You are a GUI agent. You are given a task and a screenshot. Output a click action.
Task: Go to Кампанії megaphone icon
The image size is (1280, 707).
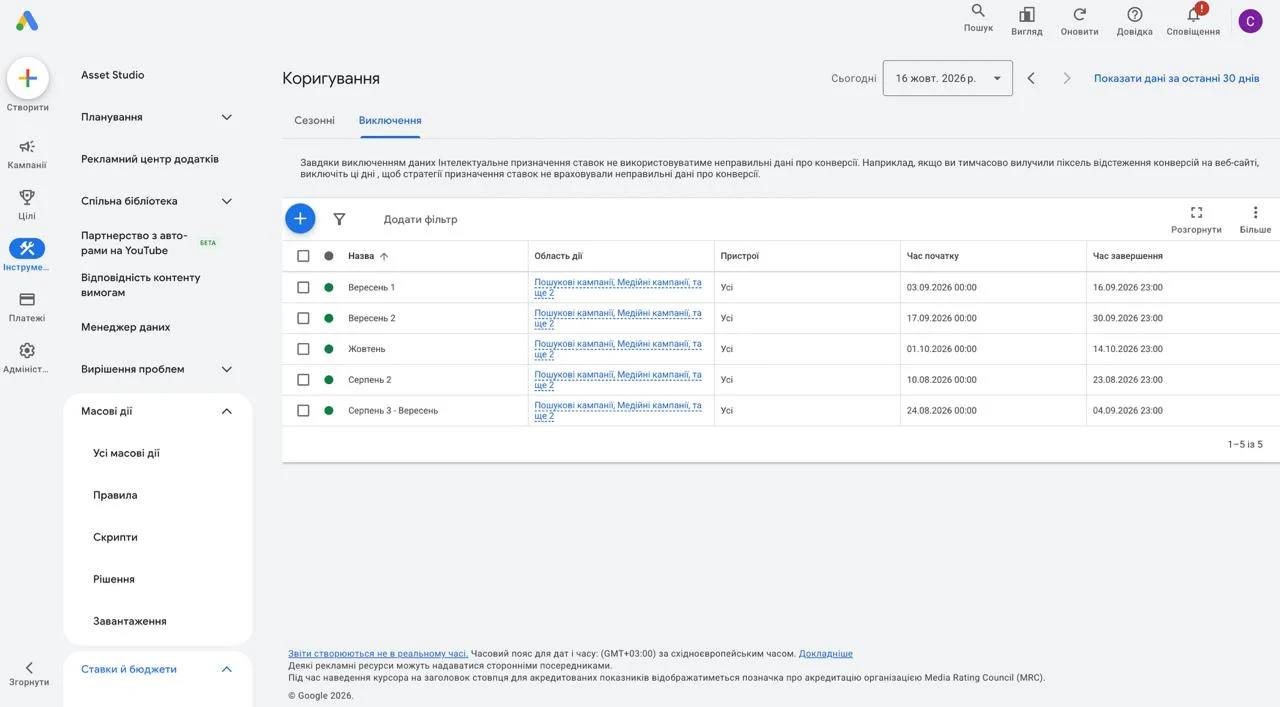pyautogui.click(x=27, y=147)
